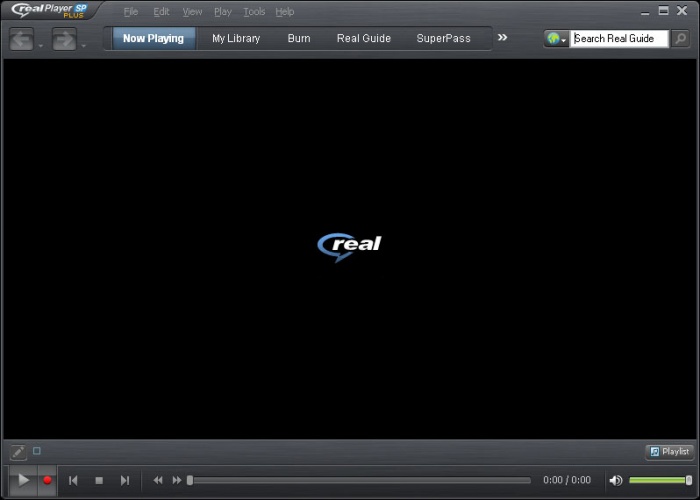Open the Tools menu
This screenshot has width=700, height=500.
pos(254,12)
